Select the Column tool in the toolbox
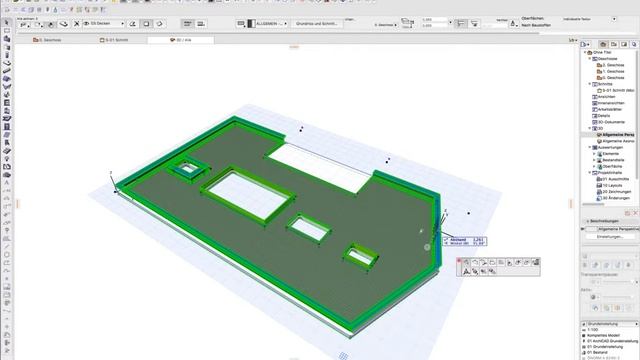640x360 pixels. coord(7,55)
